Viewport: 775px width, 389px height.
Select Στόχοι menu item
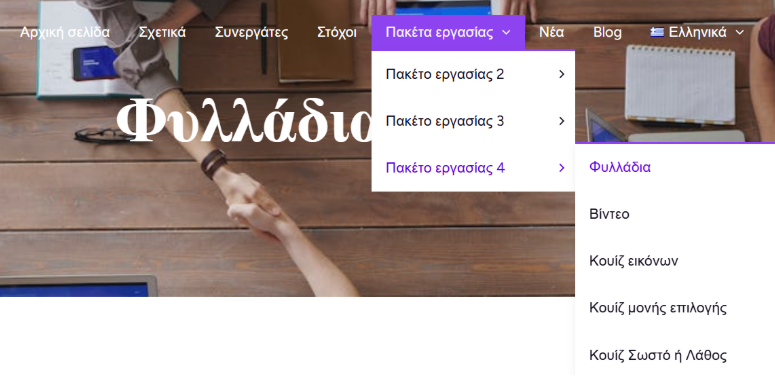point(337,32)
